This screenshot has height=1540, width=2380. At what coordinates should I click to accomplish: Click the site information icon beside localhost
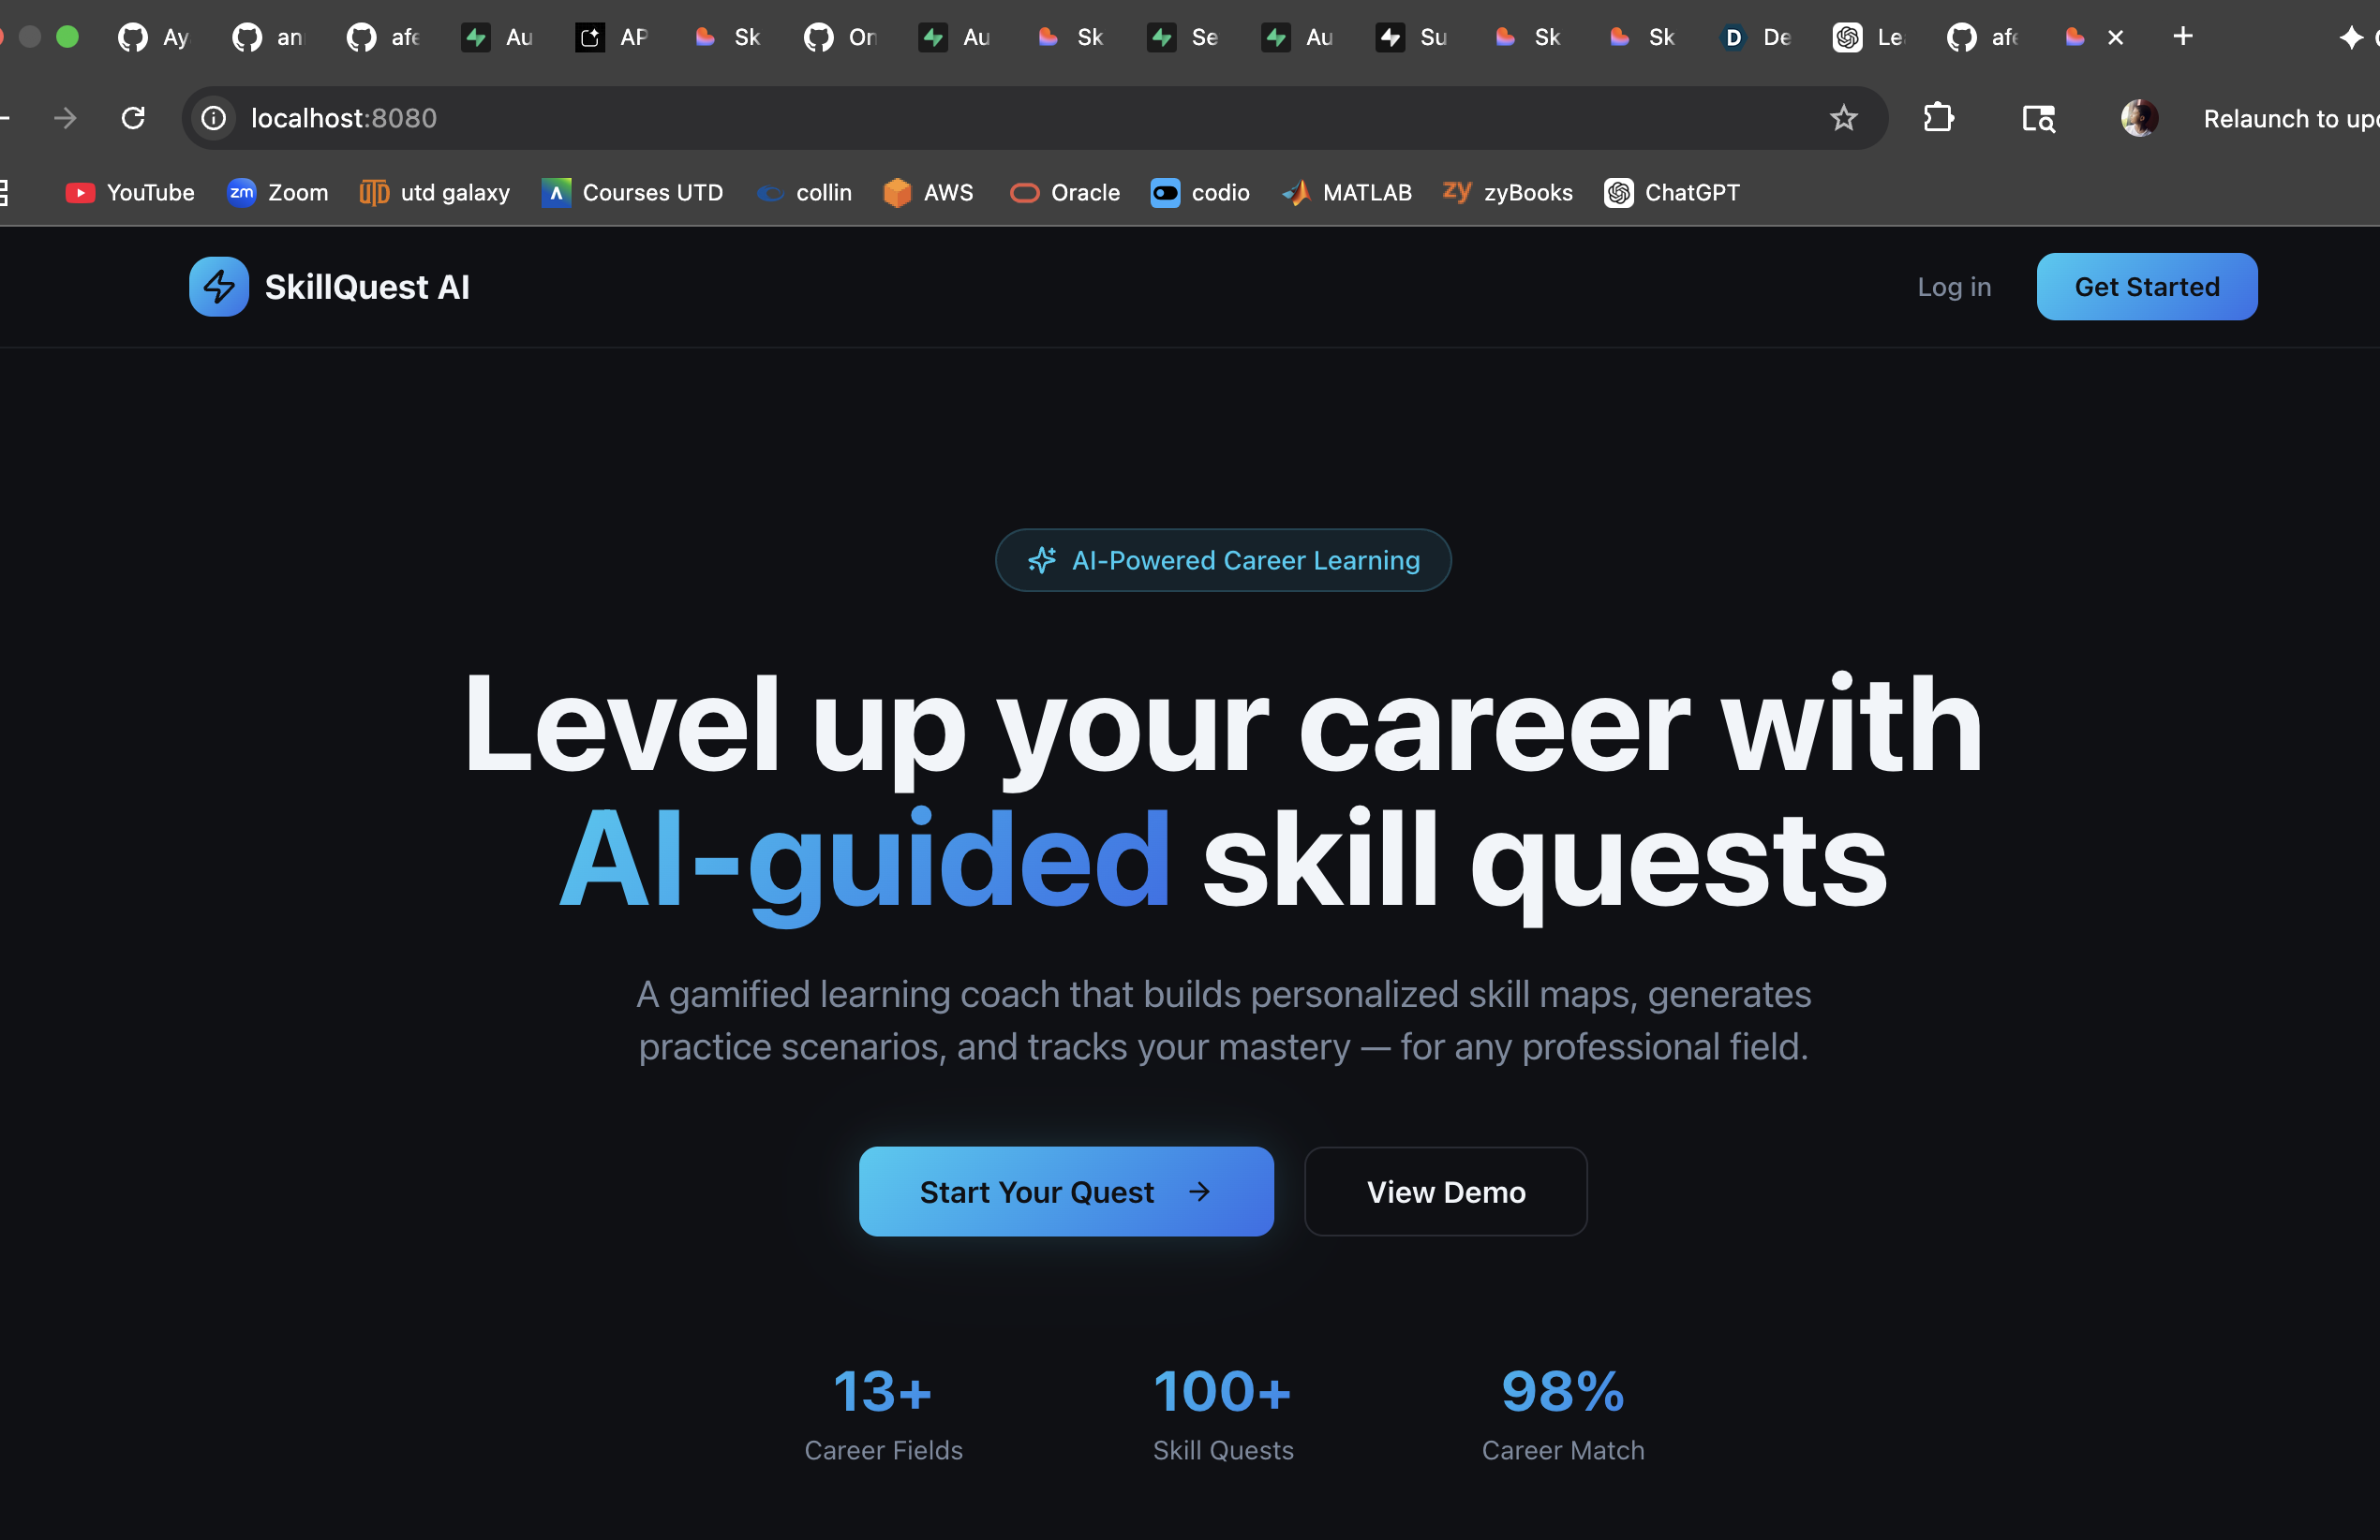coord(214,118)
